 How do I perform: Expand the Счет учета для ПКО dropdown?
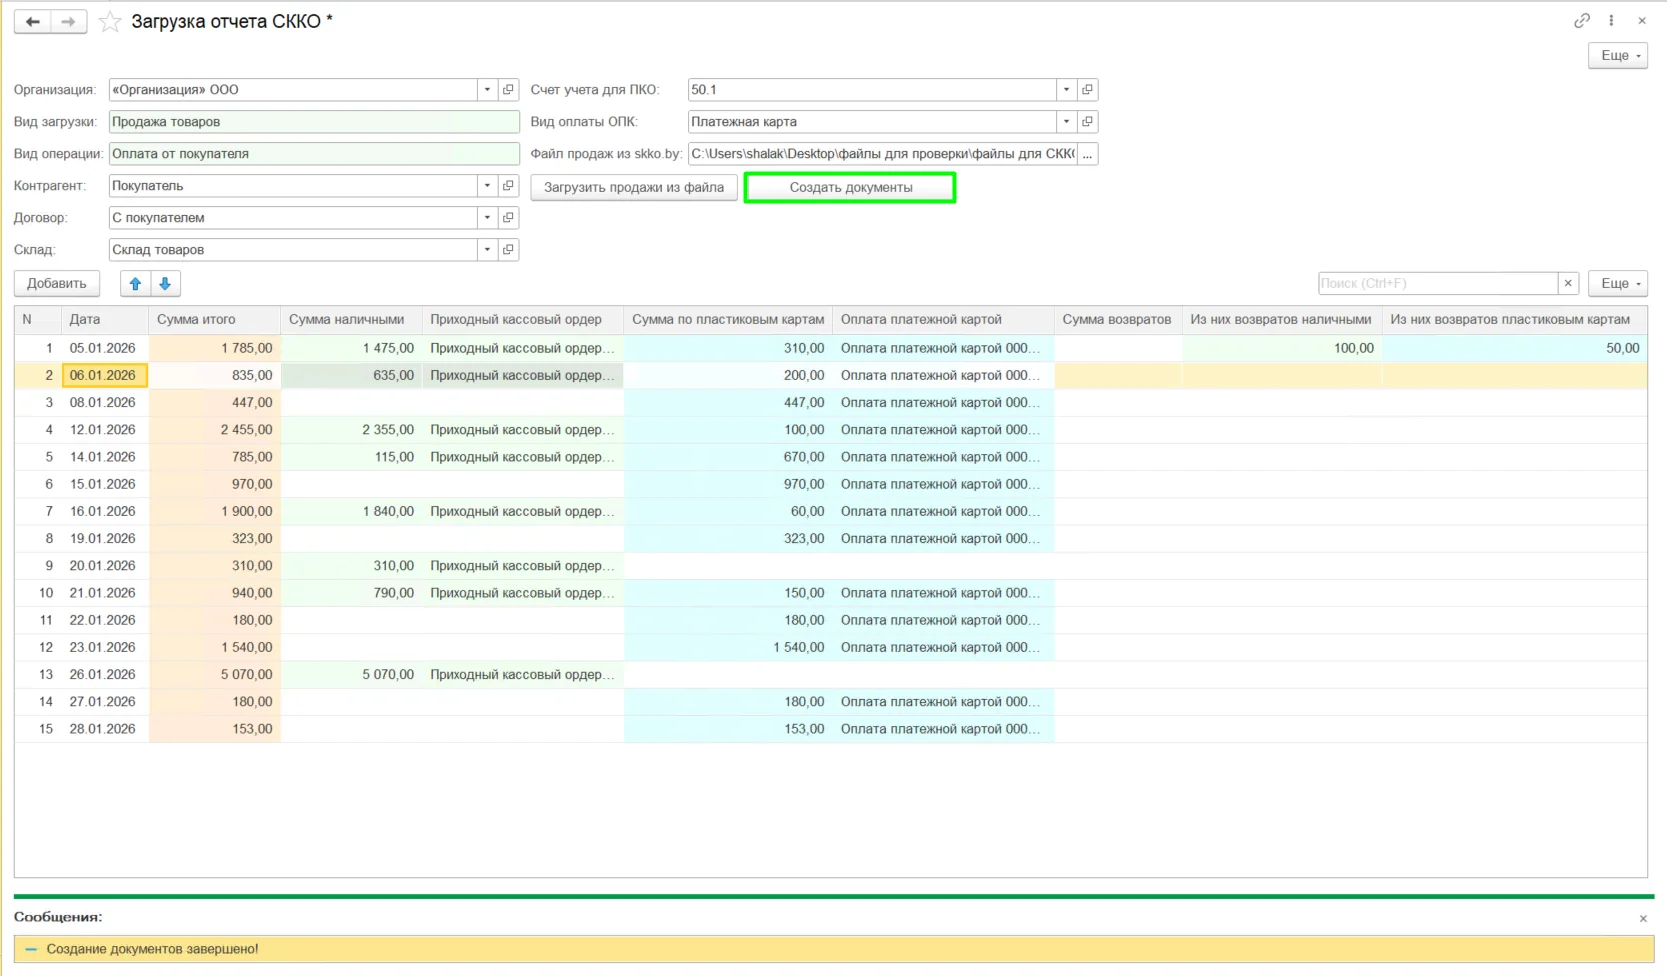(x=1066, y=90)
